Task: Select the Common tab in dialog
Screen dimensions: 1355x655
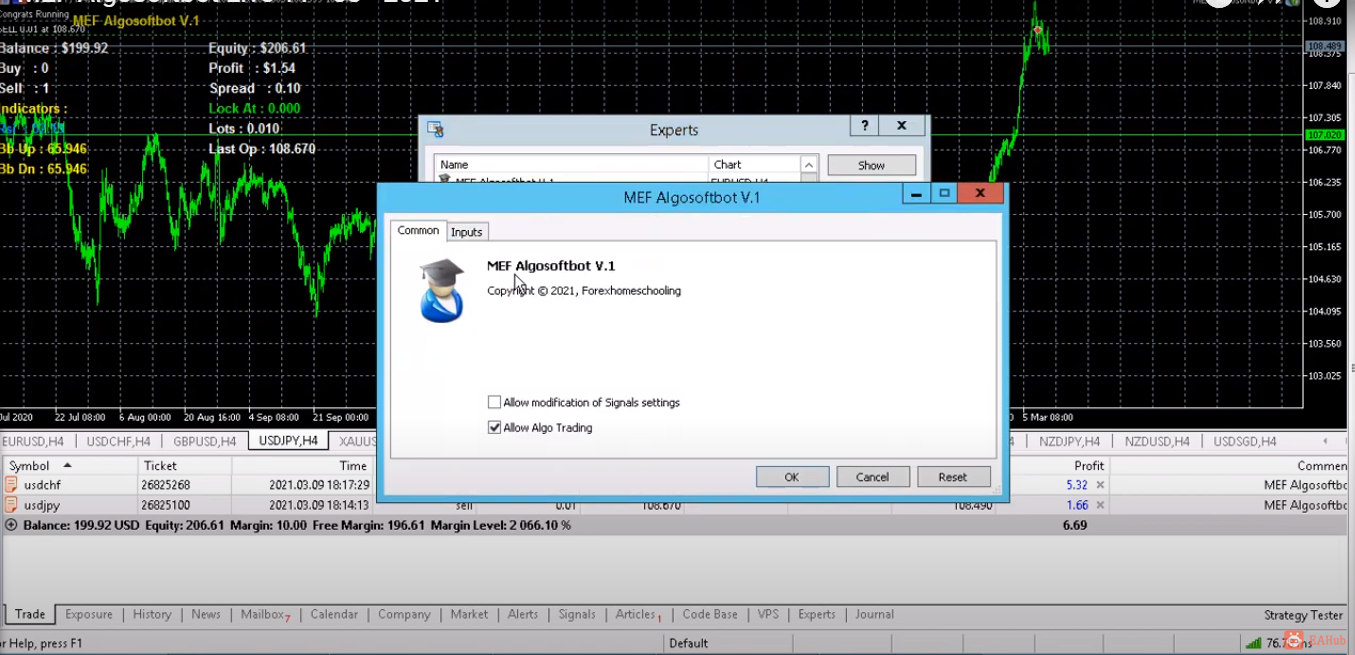Action: 418,230
